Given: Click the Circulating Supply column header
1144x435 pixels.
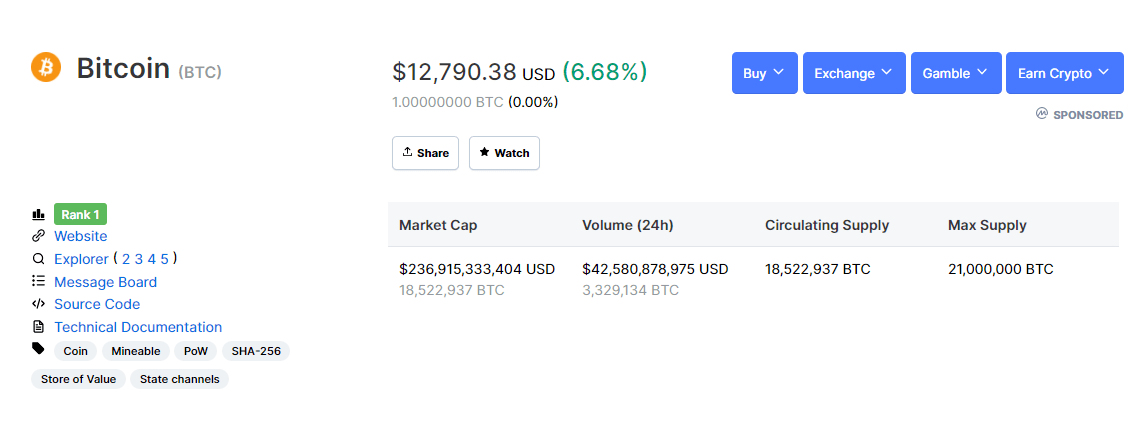Looking at the screenshot, I should tap(827, 225).
